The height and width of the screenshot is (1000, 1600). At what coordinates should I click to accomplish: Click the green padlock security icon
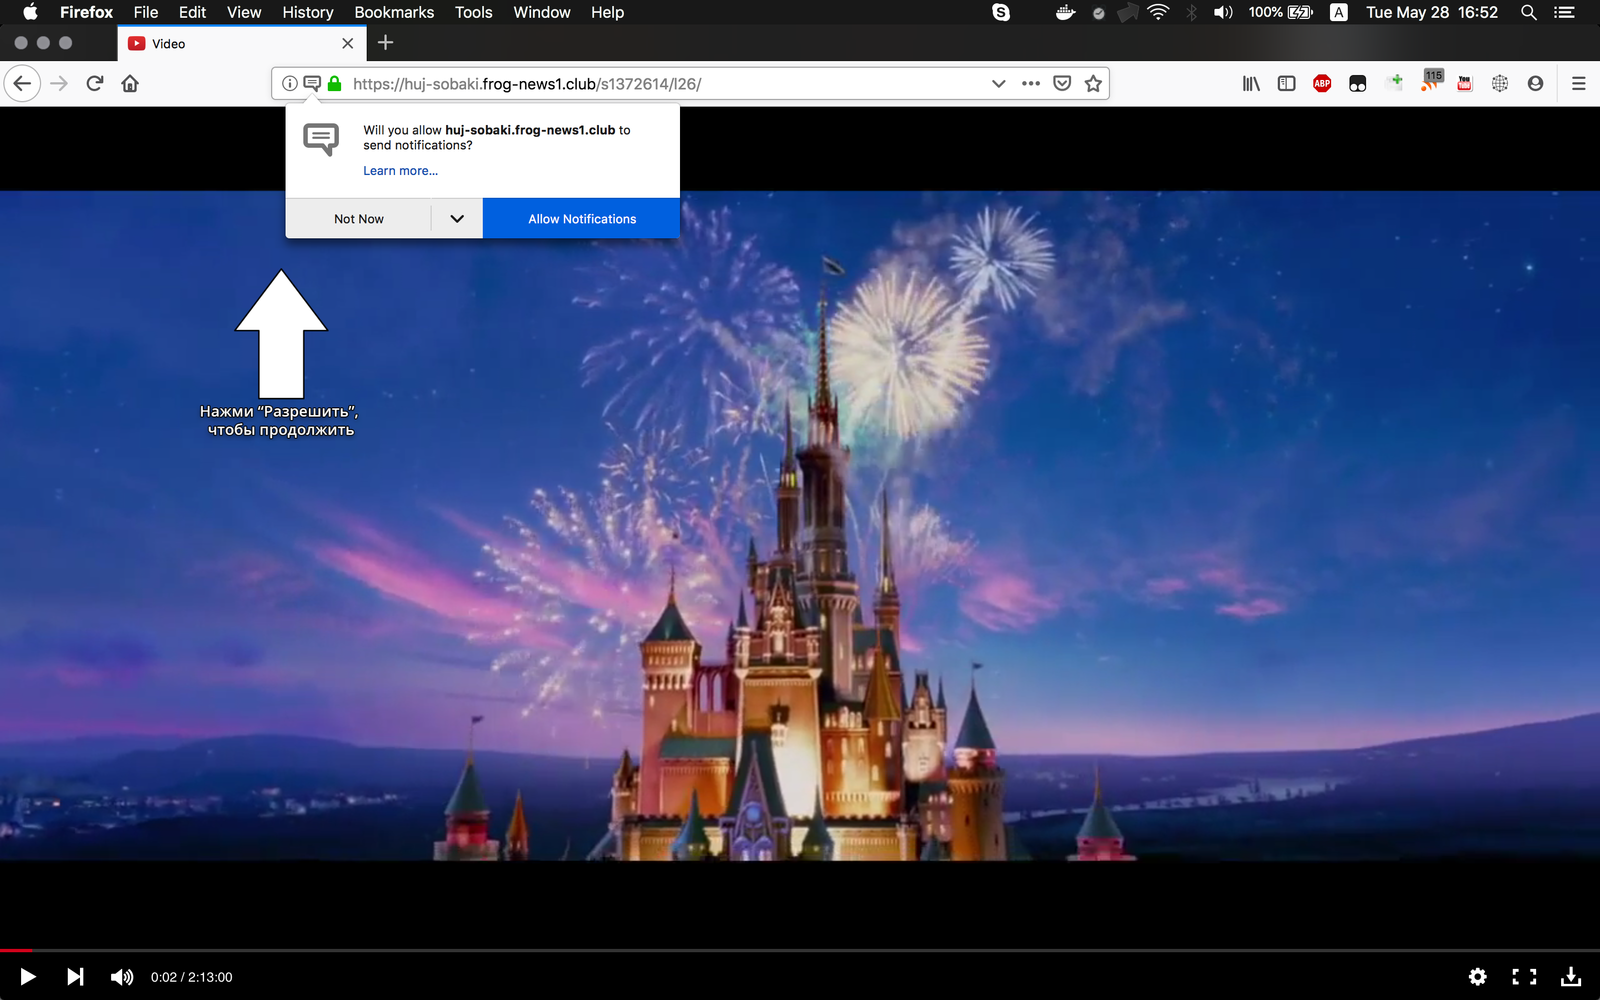[335, 84]
